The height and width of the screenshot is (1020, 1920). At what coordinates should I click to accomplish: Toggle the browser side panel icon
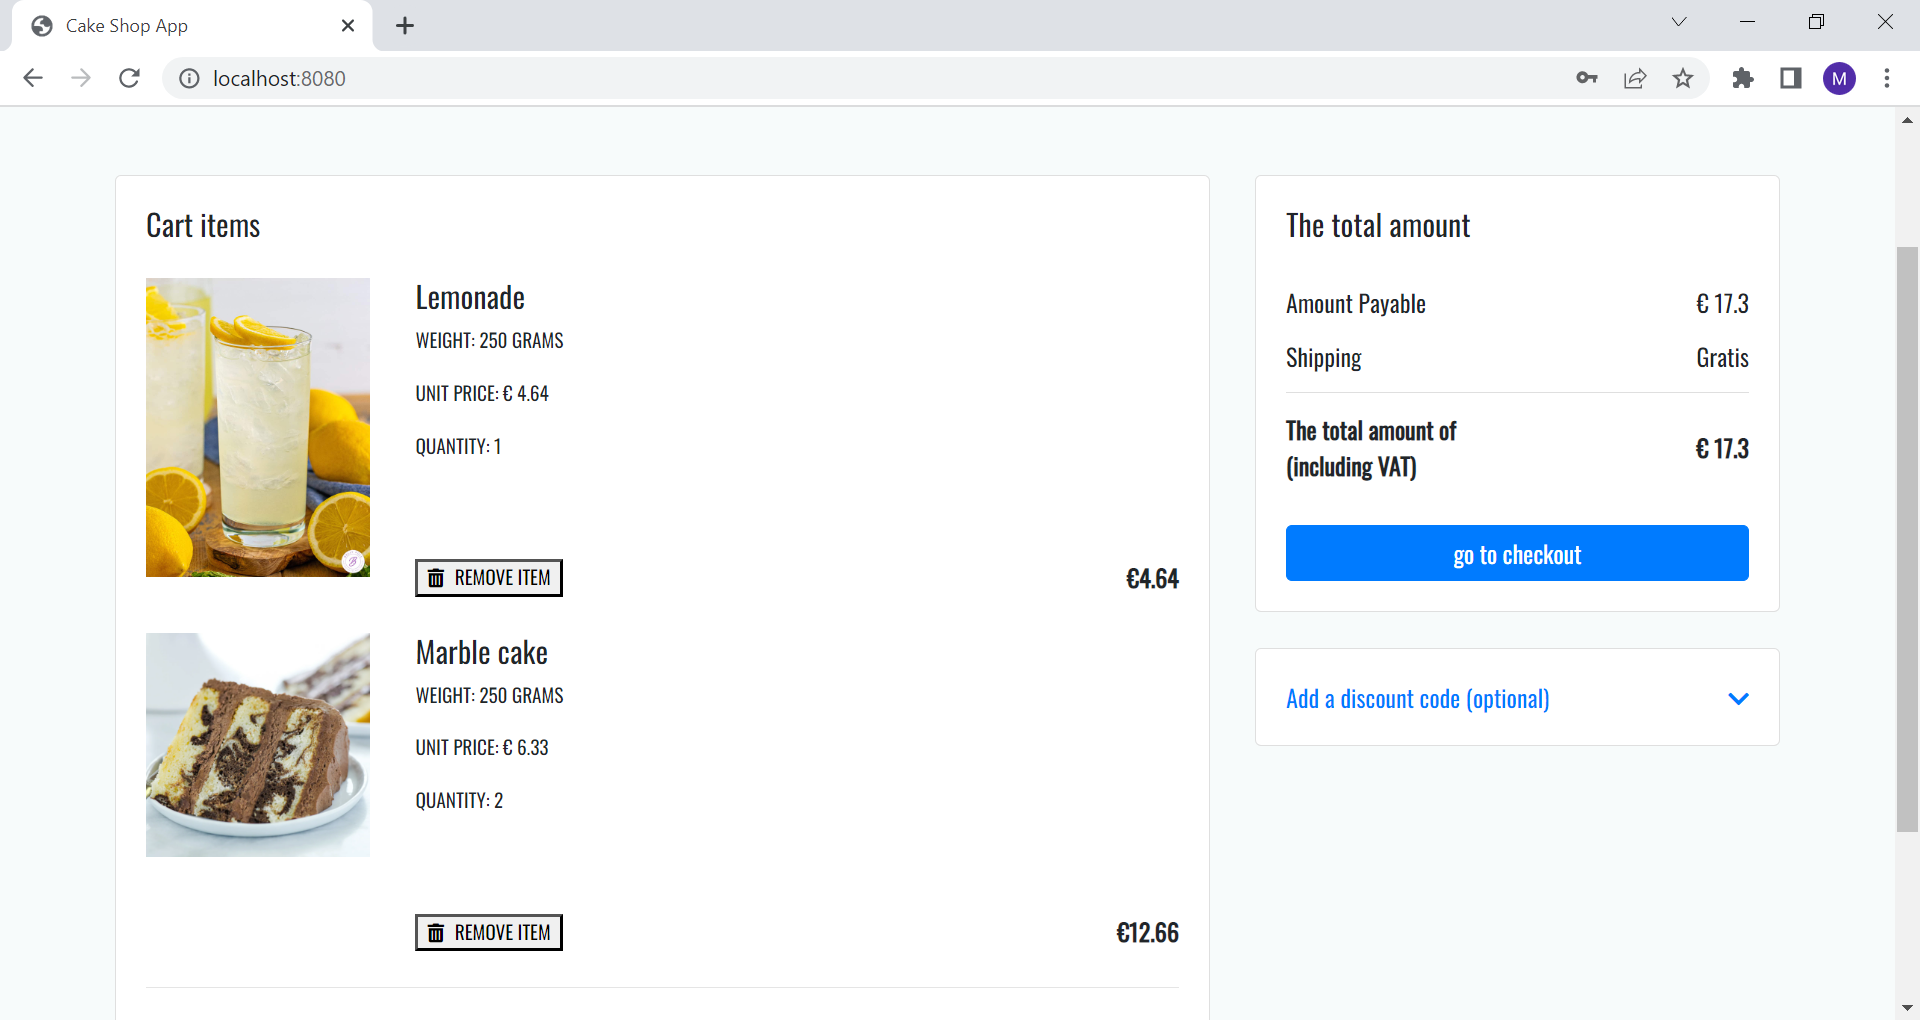[1791, 78]
